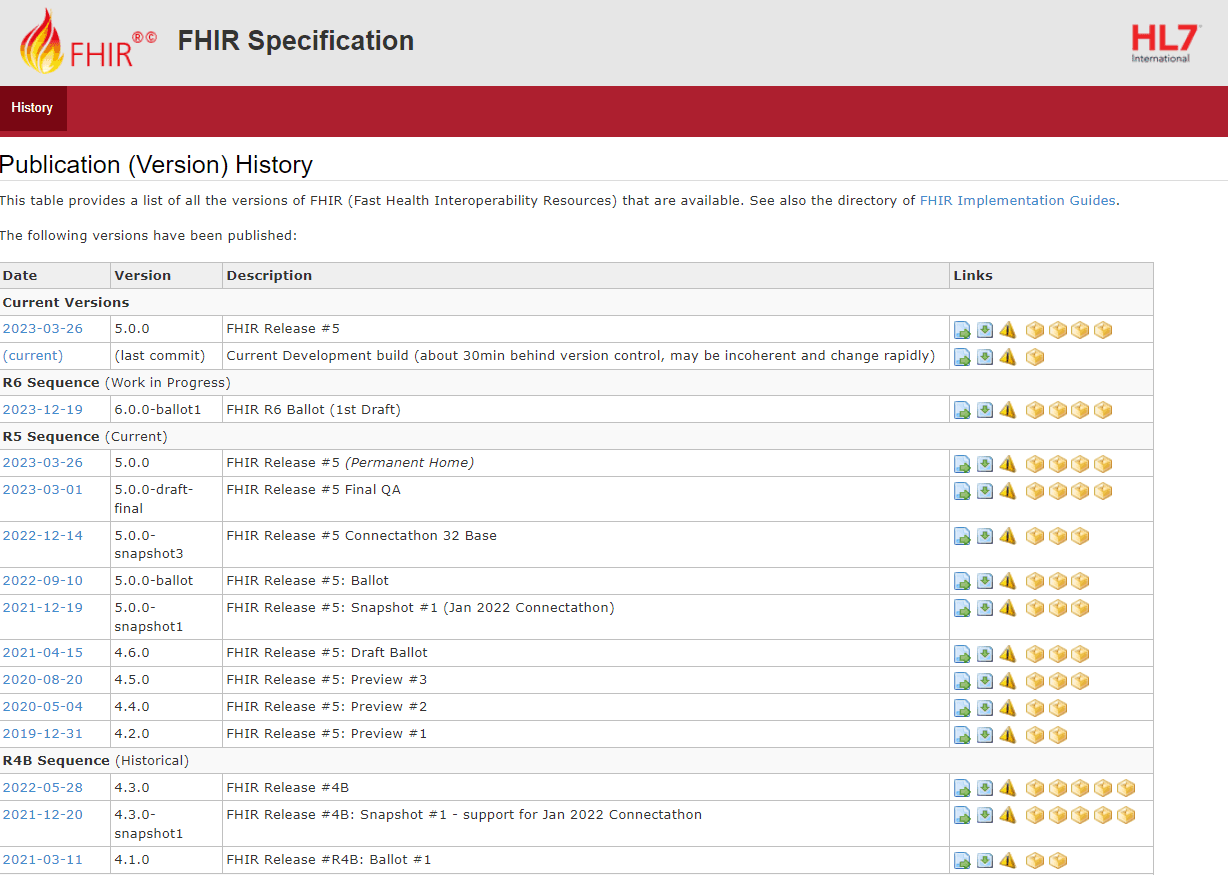Click the Date column header
1228x875 pixels.
(18, 275)
